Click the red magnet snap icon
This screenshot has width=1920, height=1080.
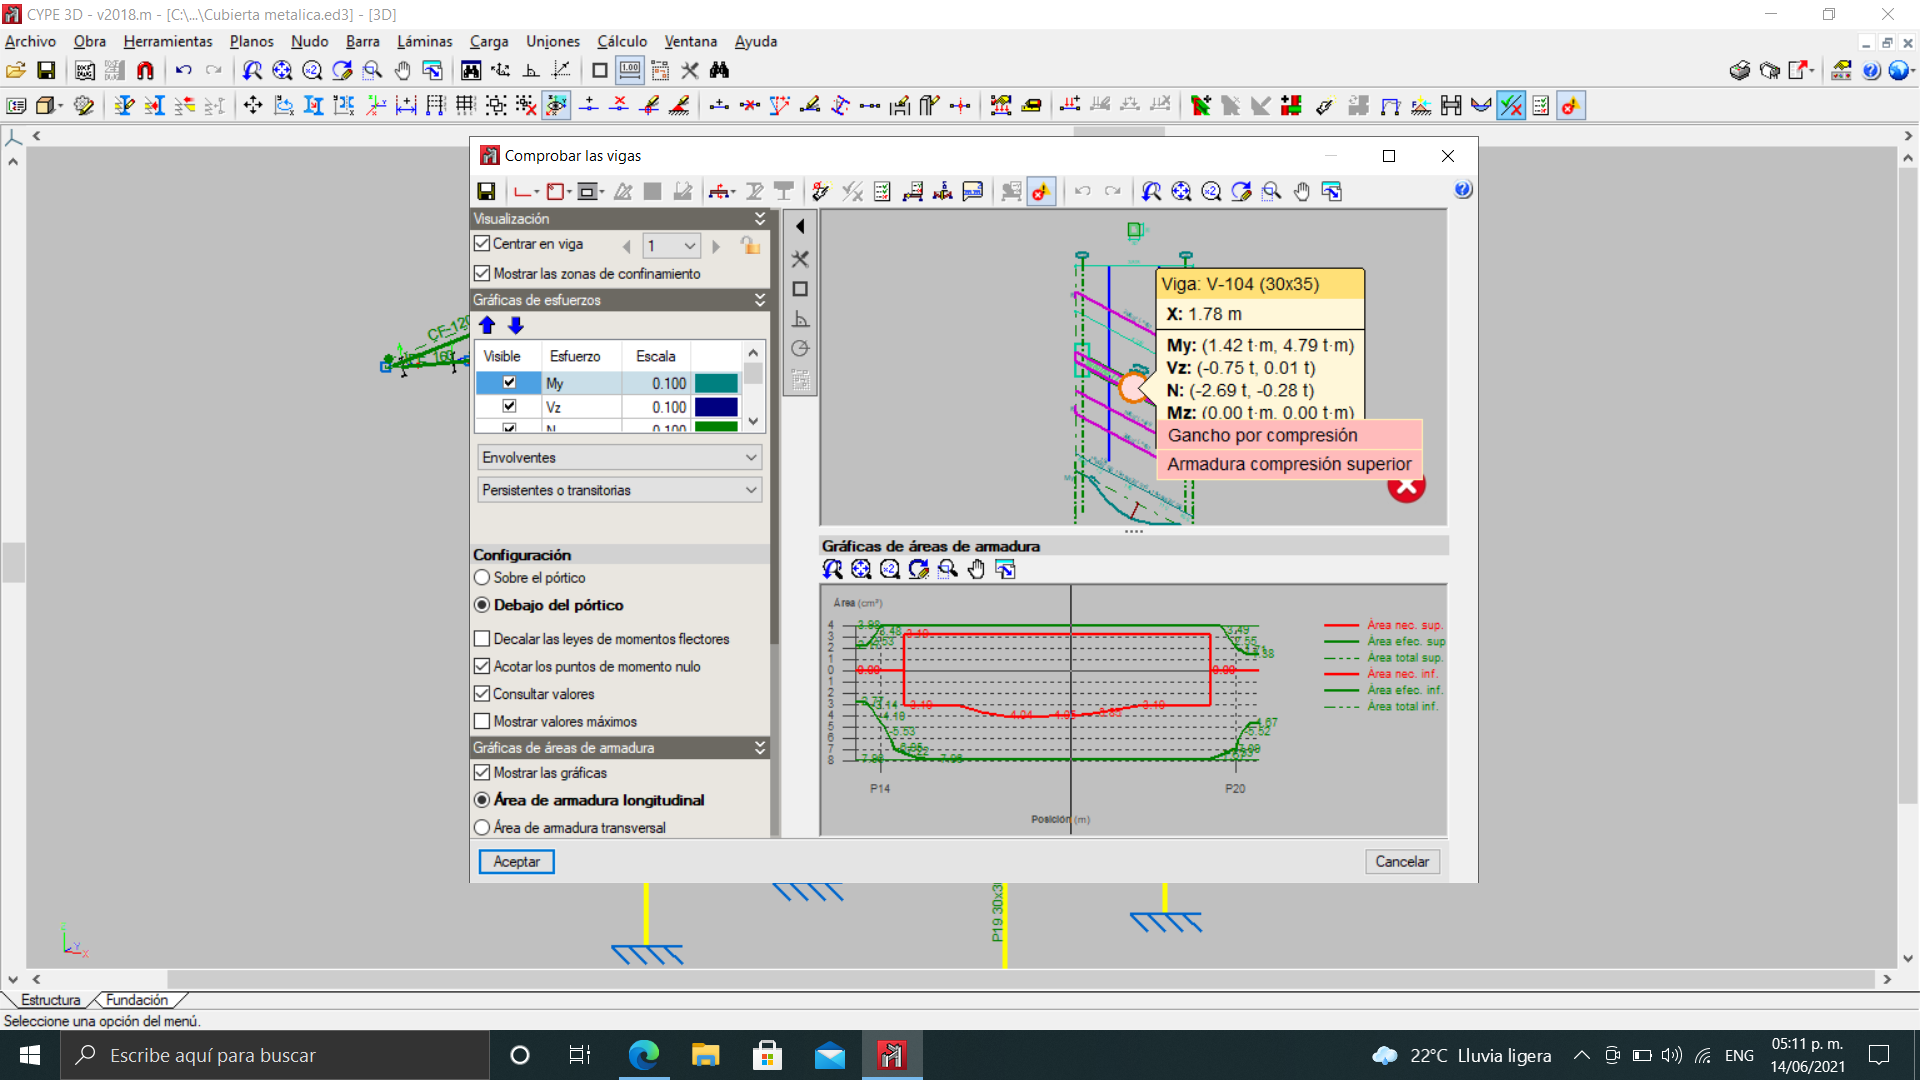pos(145,70)
